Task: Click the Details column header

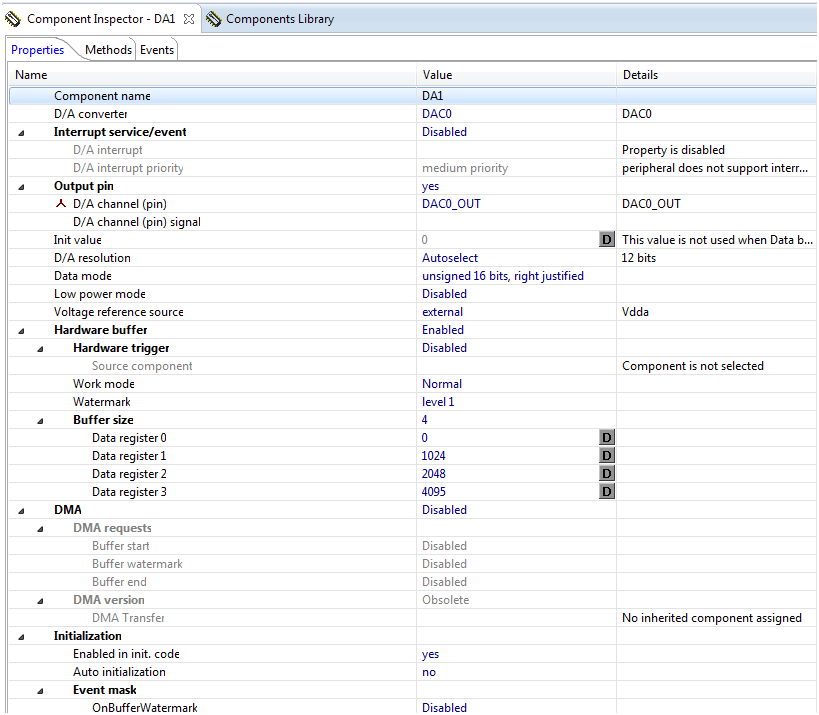Action: tap(640, 75)
